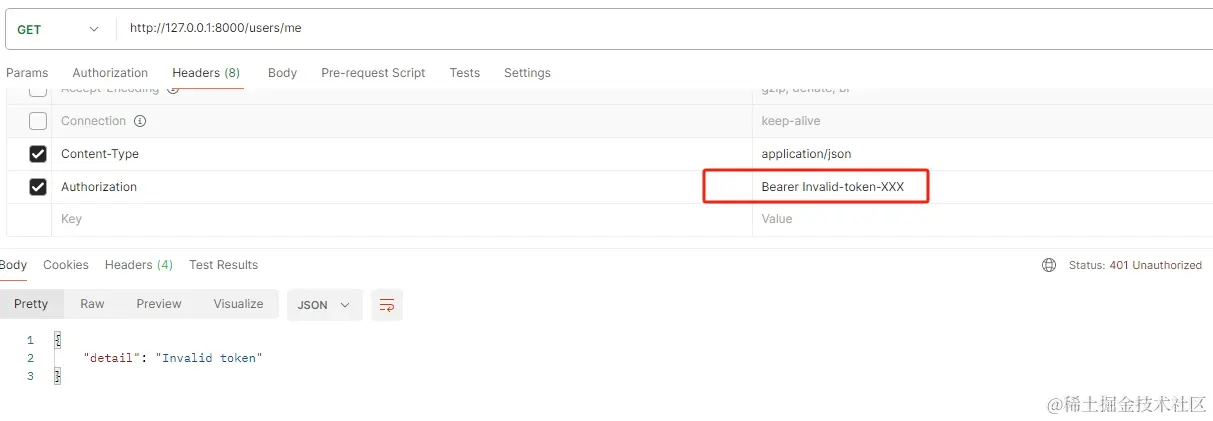This screenshot has height=421, width=1213.
Task: Click the empty Value input field
Action: 982,219
